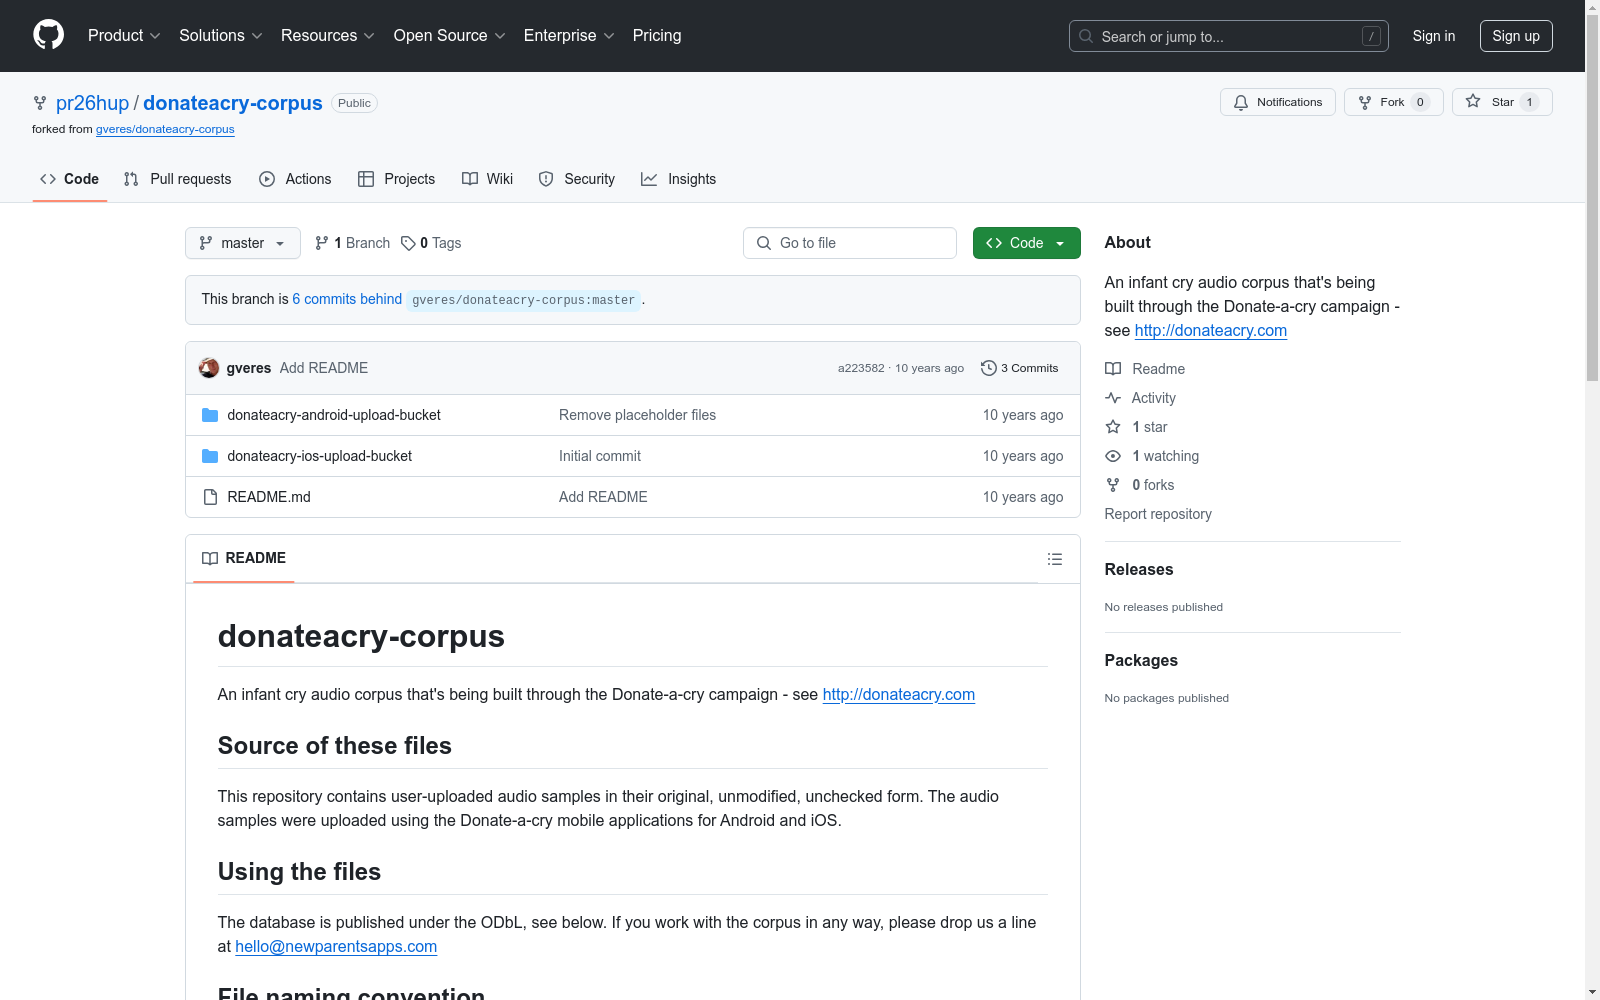Switch to the Wiki tab
The image size is (1600, 1000).
point(487,179)
